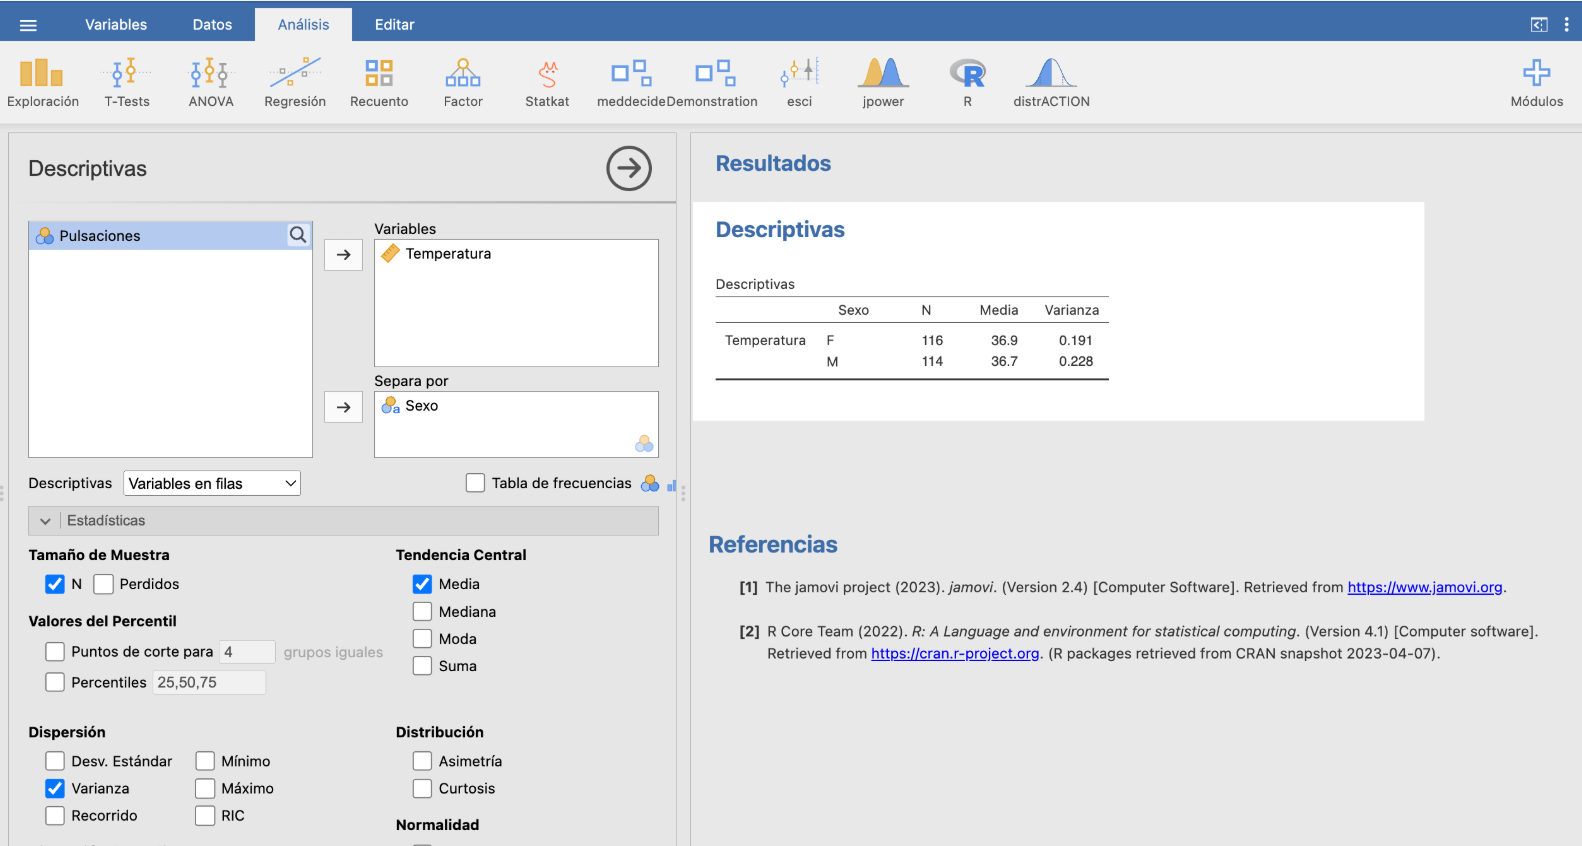Click the 114 N value for M
1582x846 pixels.
pos(932,362)
